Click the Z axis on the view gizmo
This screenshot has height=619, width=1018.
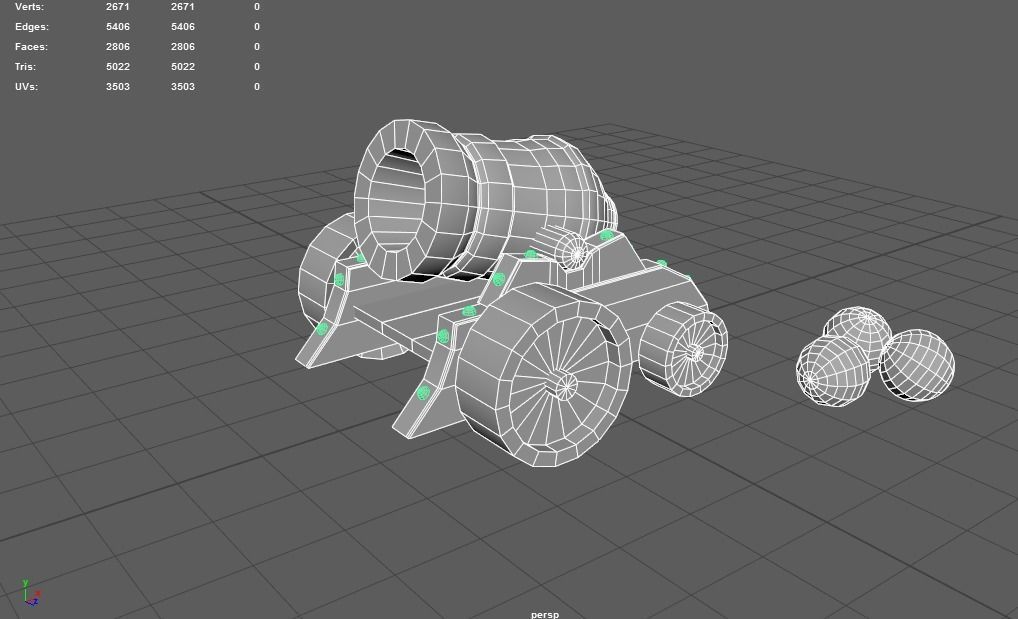pyautogui.click(x=35, y=602)
